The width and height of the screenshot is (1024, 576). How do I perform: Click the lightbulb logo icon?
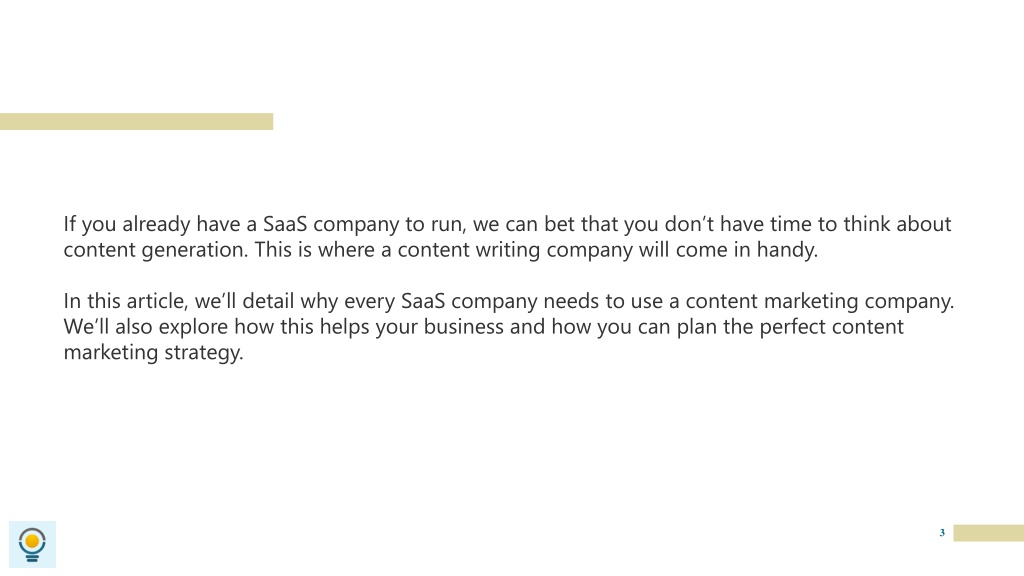tap(32, 544)
